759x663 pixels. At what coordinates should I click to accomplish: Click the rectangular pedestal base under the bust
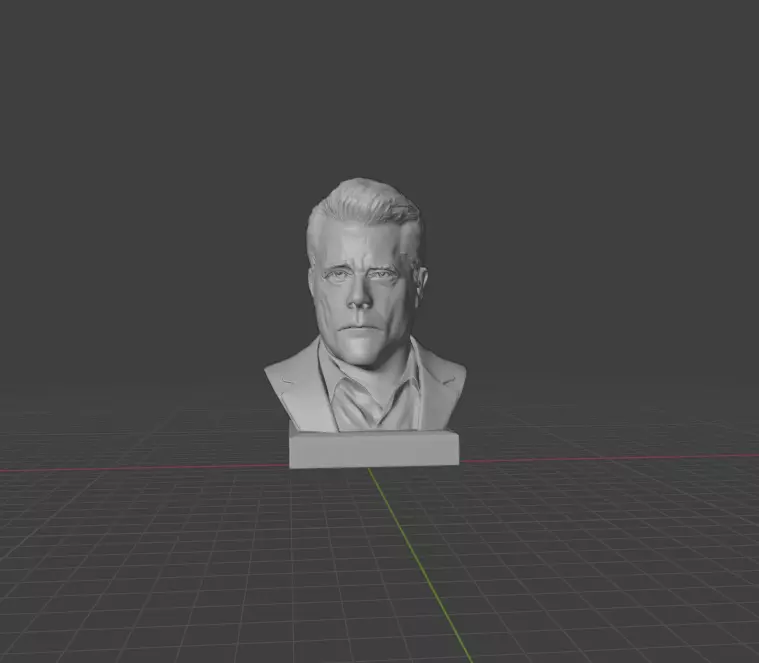pyautogui.click(x=374, y=448)
